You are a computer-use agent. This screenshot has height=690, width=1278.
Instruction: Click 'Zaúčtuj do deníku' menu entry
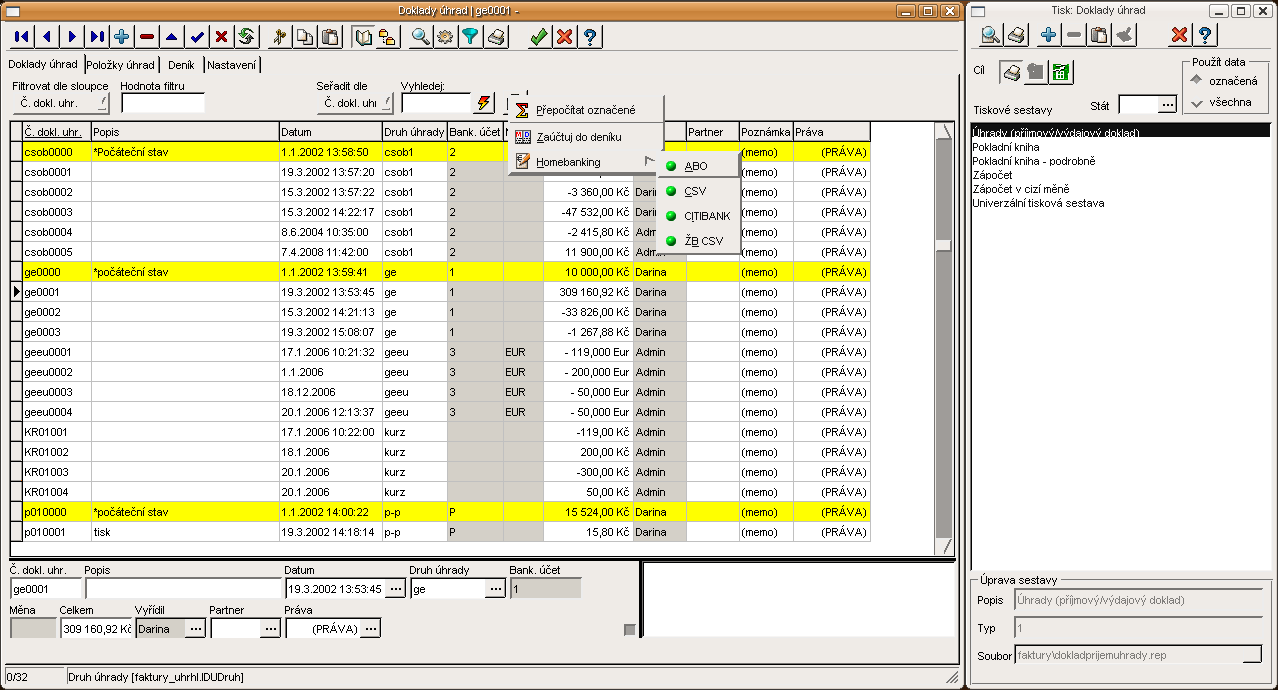click(578, 136)
